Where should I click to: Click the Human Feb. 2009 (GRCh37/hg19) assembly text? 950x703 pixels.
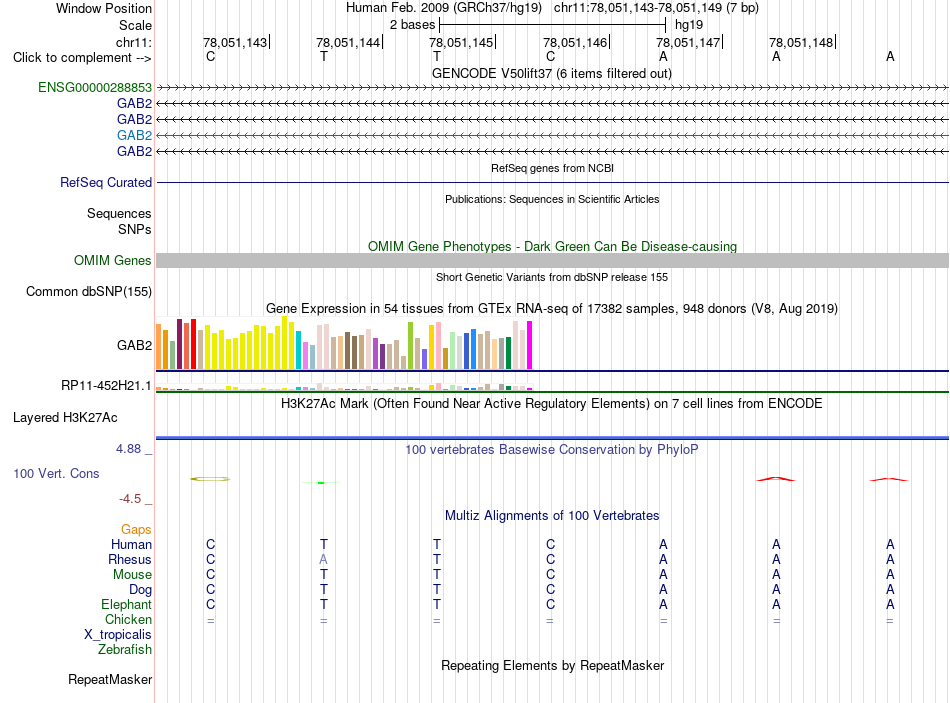coord(443,8)
